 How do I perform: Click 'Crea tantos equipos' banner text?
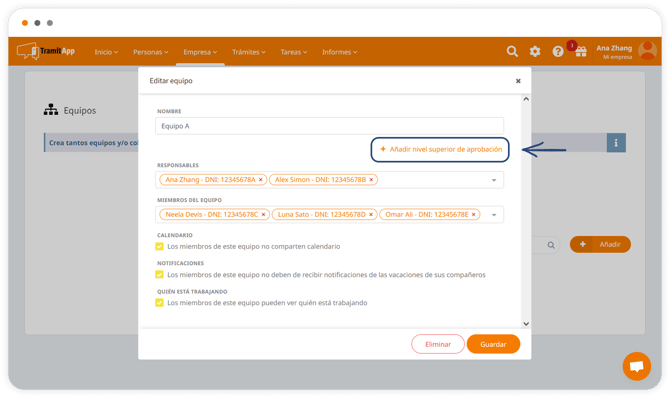(93, 143)
